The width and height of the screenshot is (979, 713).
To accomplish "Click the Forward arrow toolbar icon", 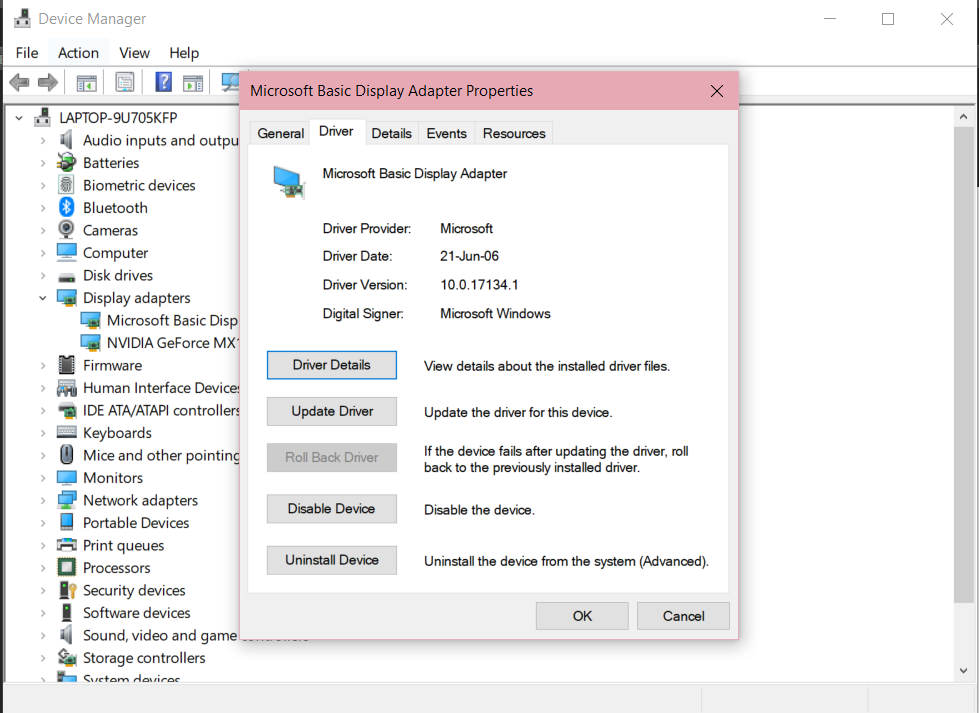I will click(48, 82).
